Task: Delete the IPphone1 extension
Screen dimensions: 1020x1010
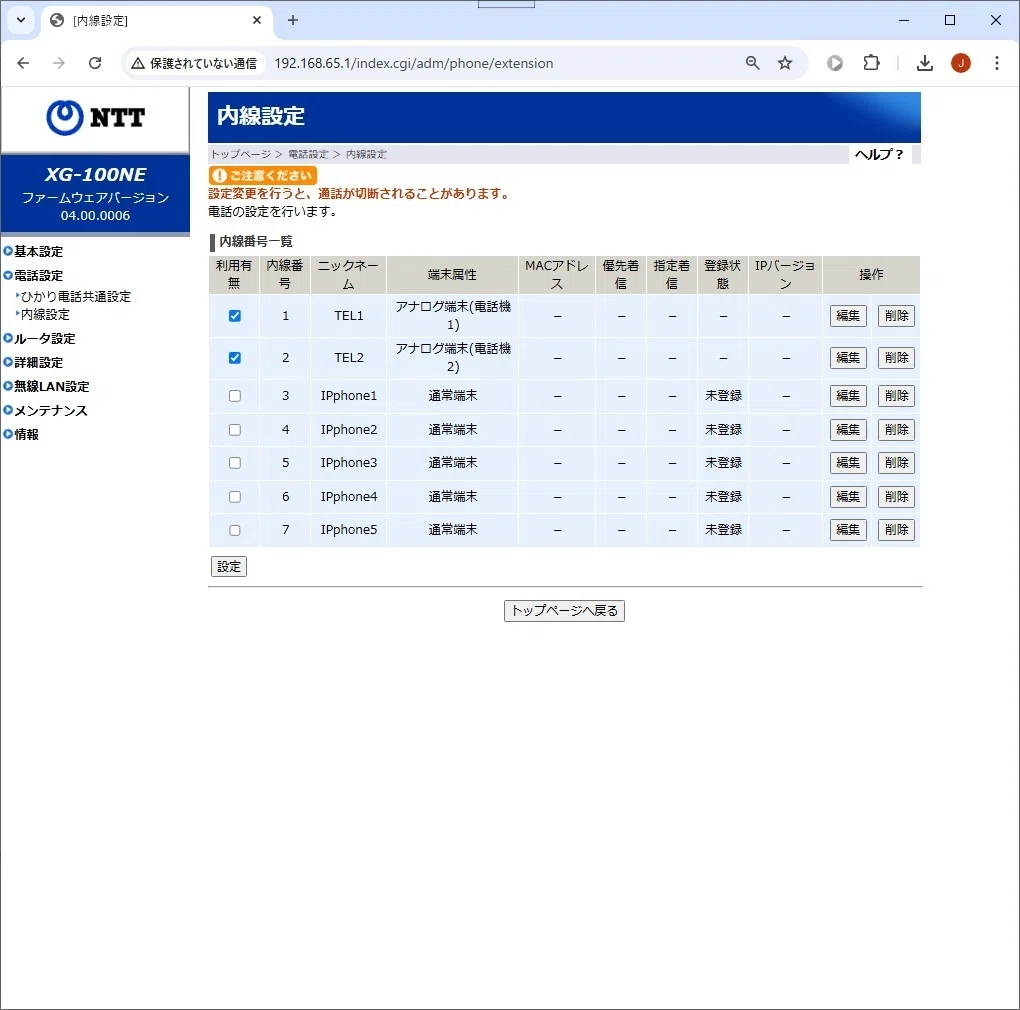Action: tap(896, 396)
